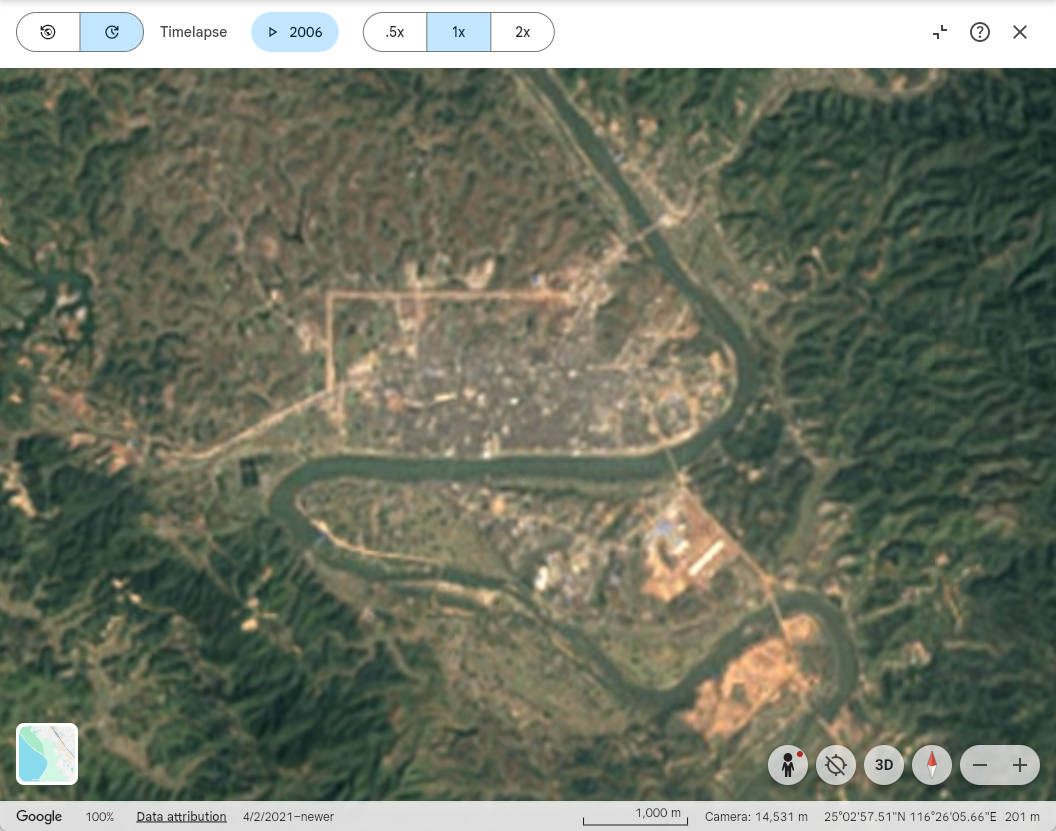Zoom in with the plus button

click(x=1020, y=765)
